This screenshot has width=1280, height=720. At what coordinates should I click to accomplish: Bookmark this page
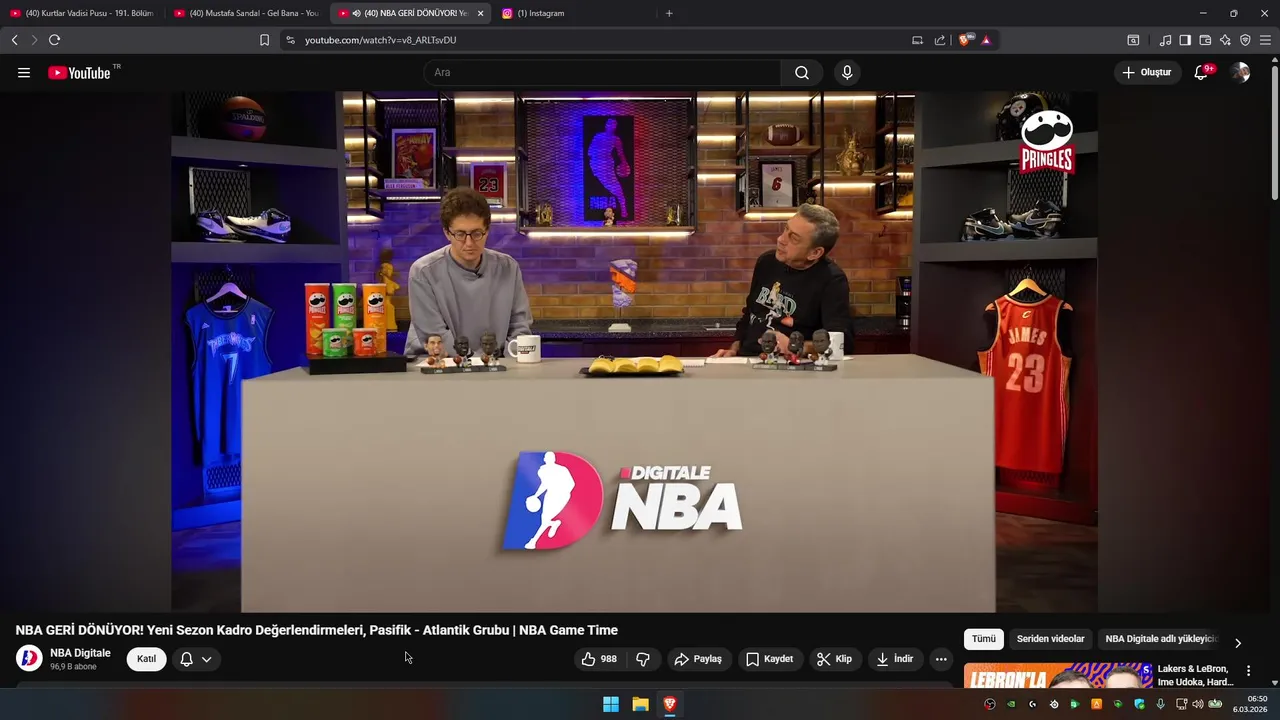click(x=264, y=40)
